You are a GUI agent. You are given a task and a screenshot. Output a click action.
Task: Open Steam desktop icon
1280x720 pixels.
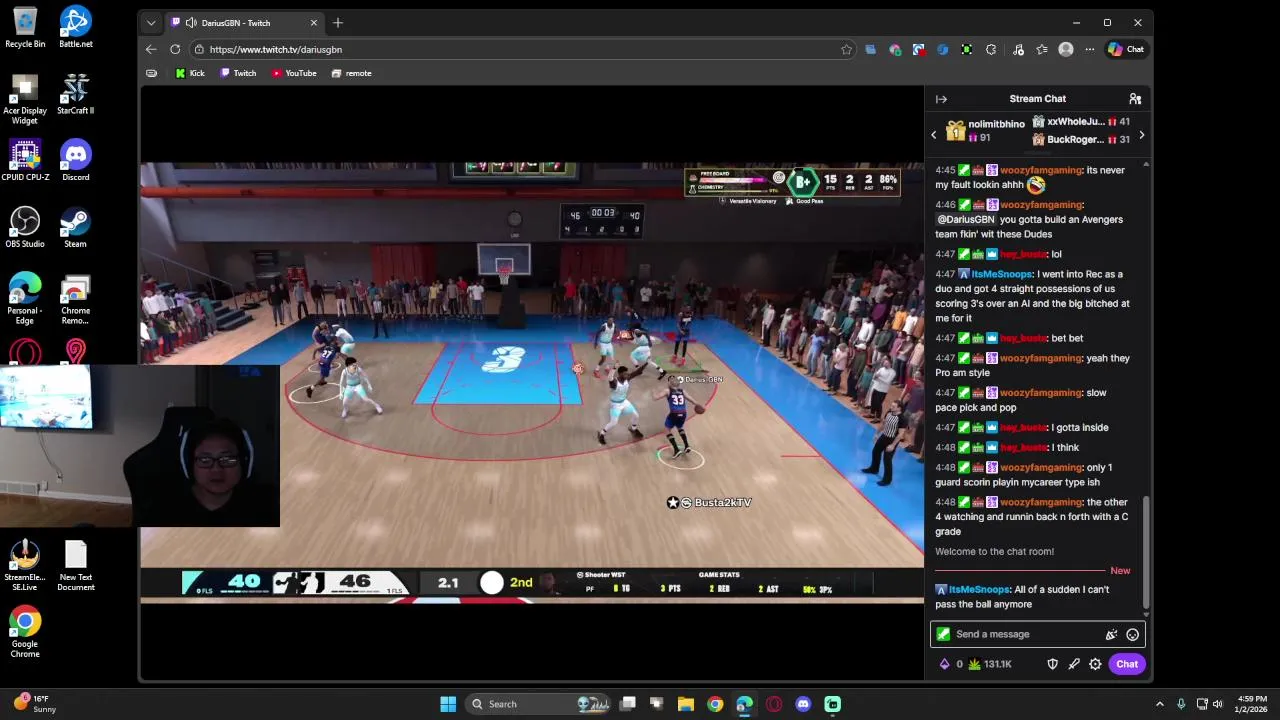(76, 227)
